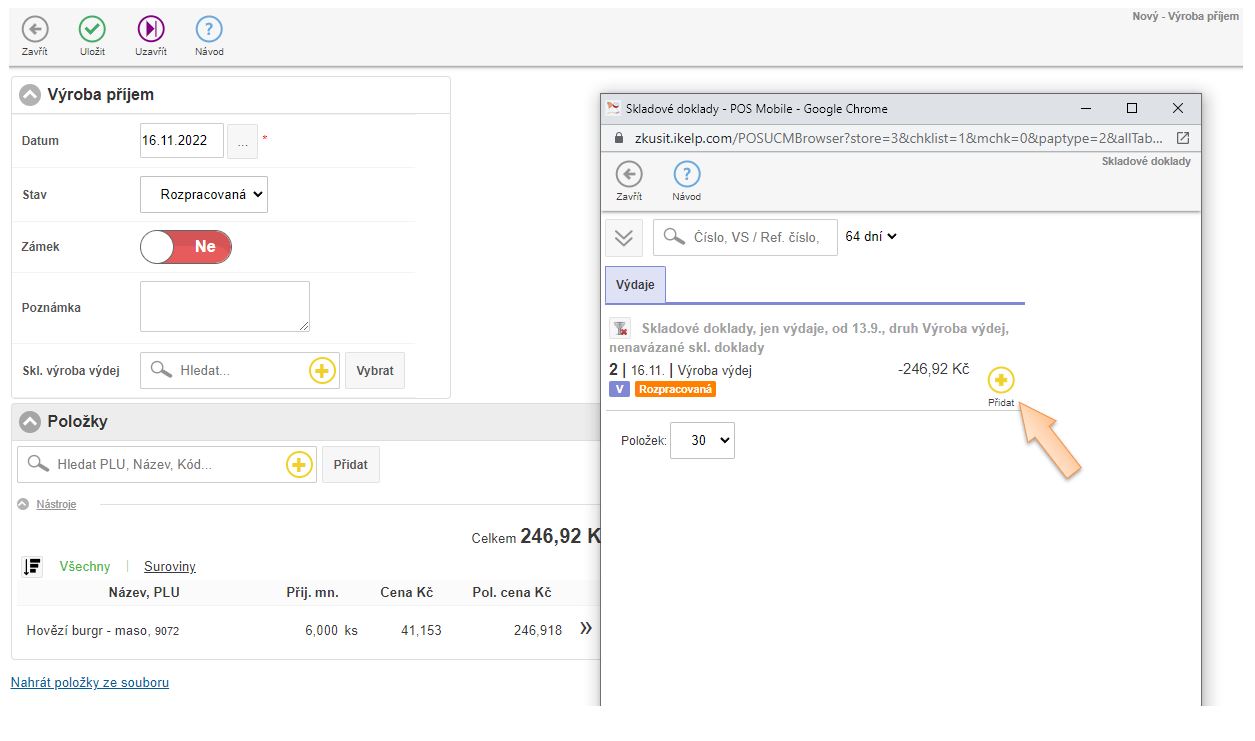
Task: Click yellow plus in Skl. výroba výdej field
Action: 321,371
